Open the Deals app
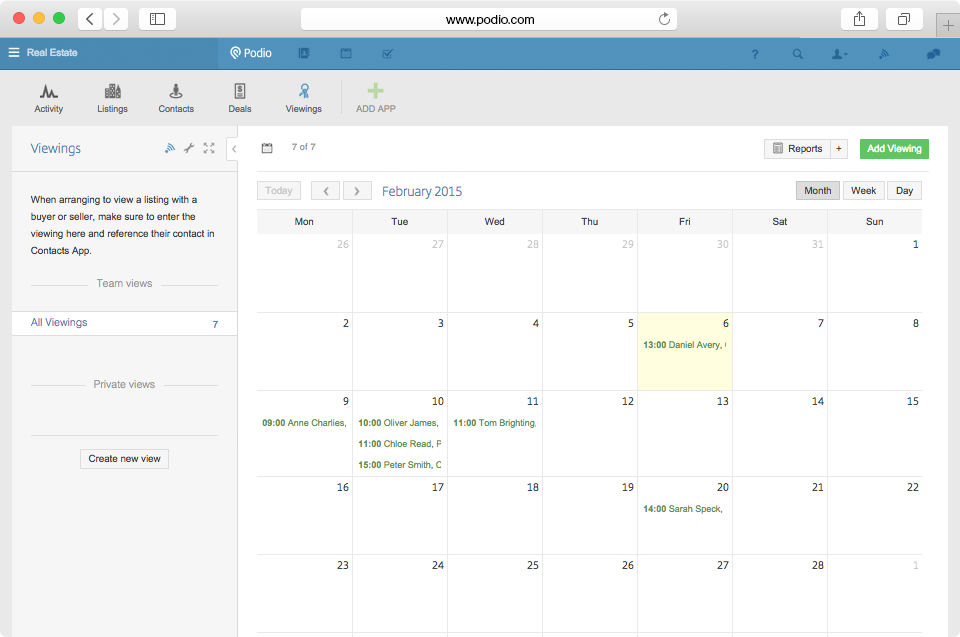960x637 pixels. tap(240, 97)
